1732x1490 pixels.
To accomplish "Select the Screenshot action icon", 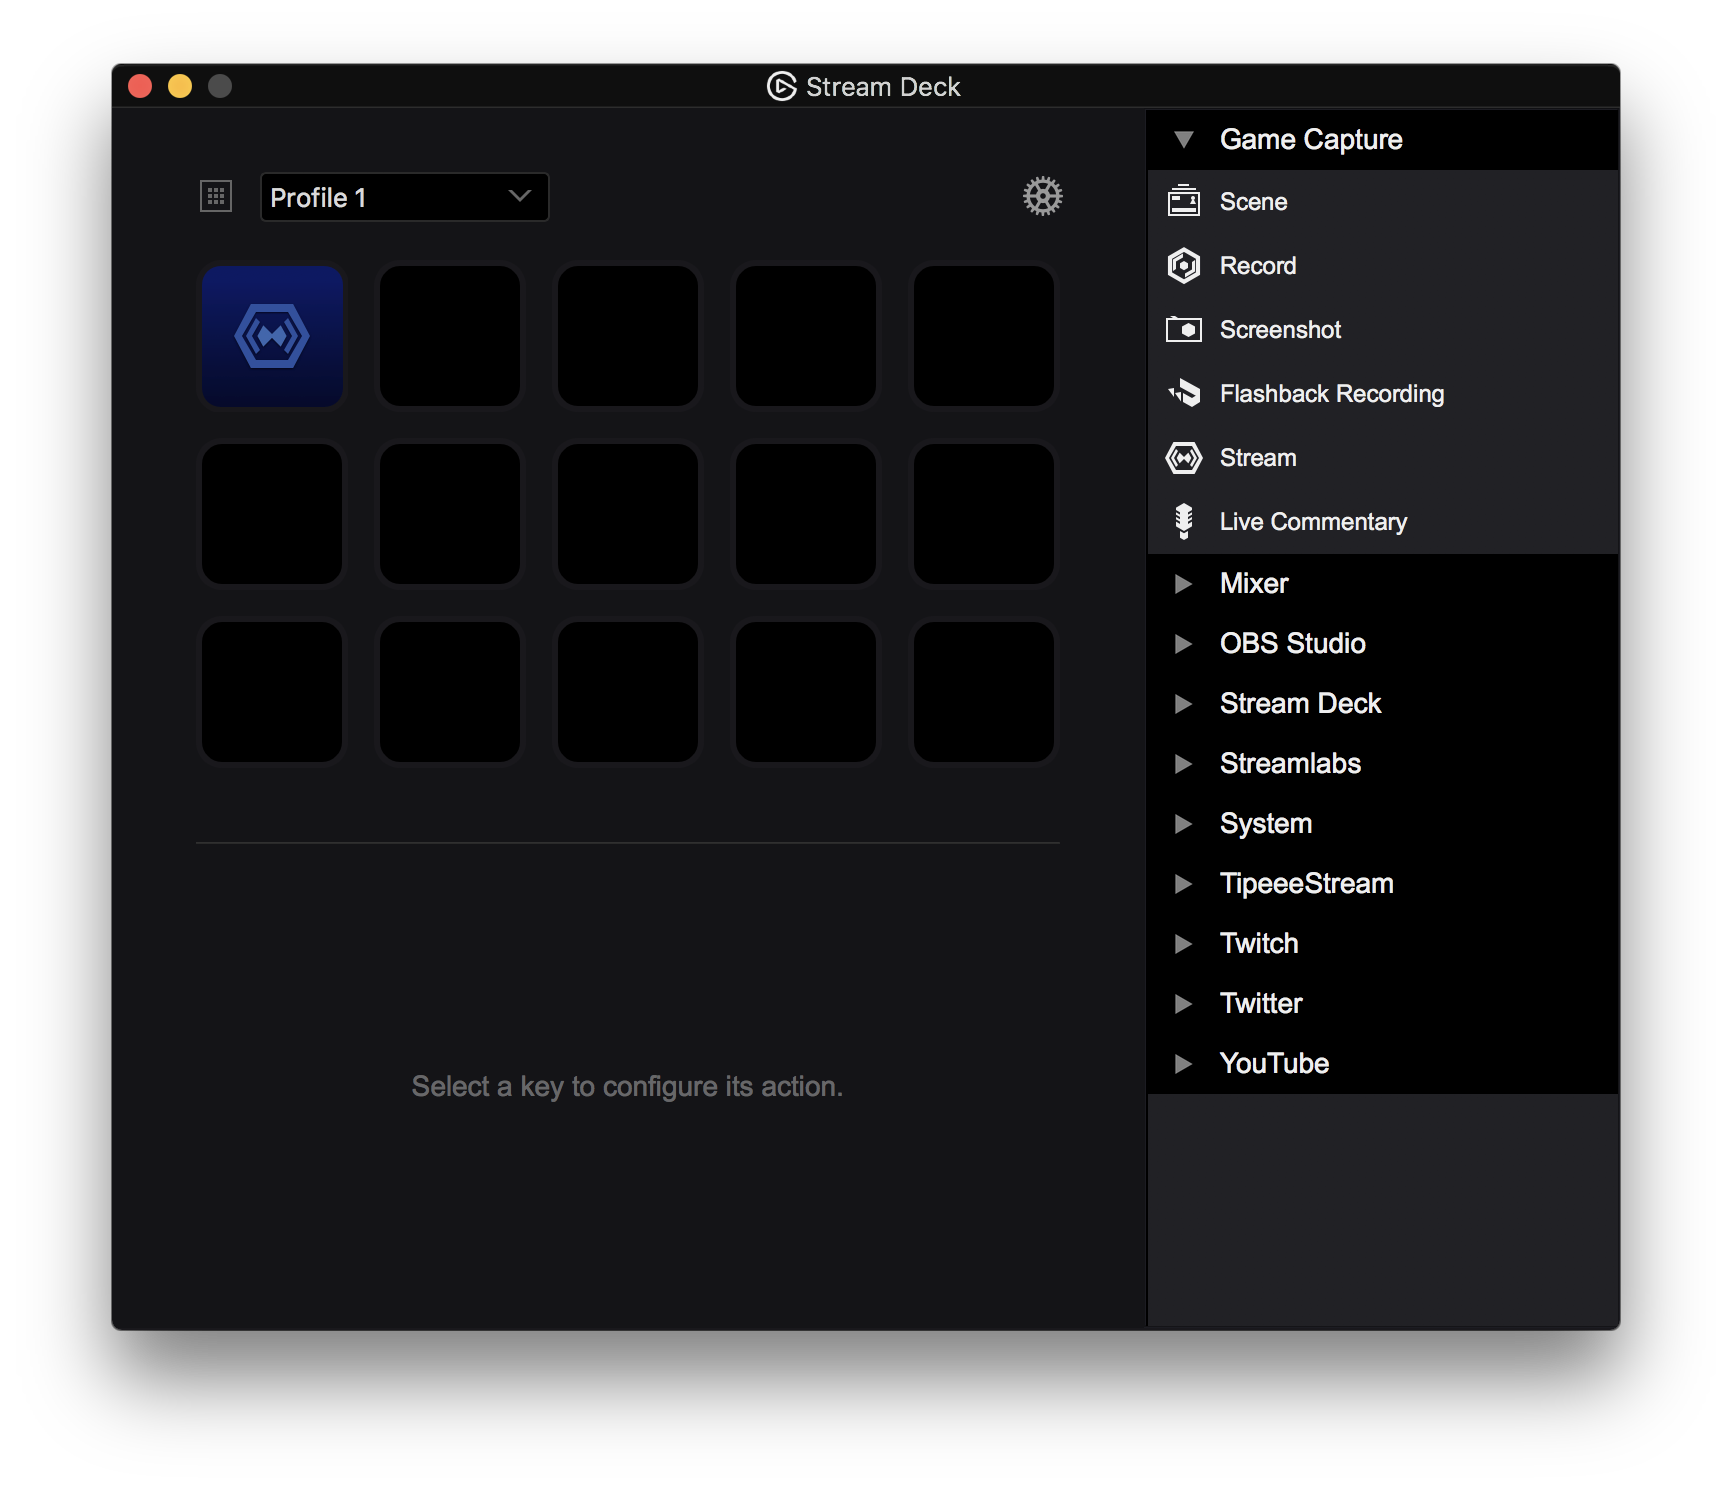I will tap(1185, 329).
